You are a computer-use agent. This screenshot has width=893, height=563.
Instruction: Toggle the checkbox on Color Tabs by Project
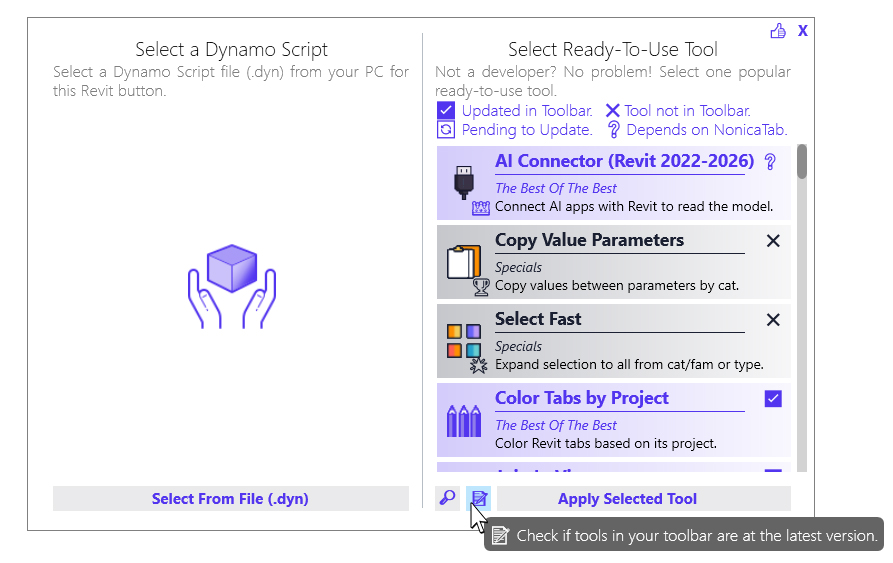(773, 398)
